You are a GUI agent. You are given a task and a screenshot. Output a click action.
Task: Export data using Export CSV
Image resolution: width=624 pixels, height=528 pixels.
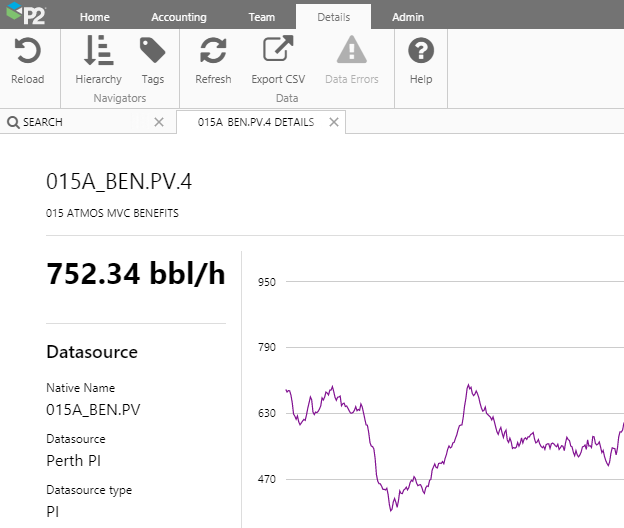278,52
